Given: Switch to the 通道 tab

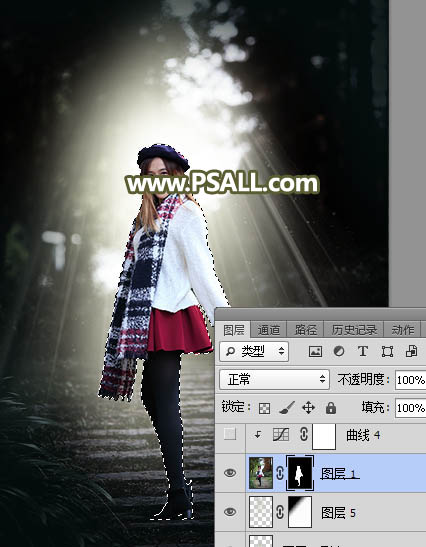Looking at the screenshot, I should coord(269,330).
